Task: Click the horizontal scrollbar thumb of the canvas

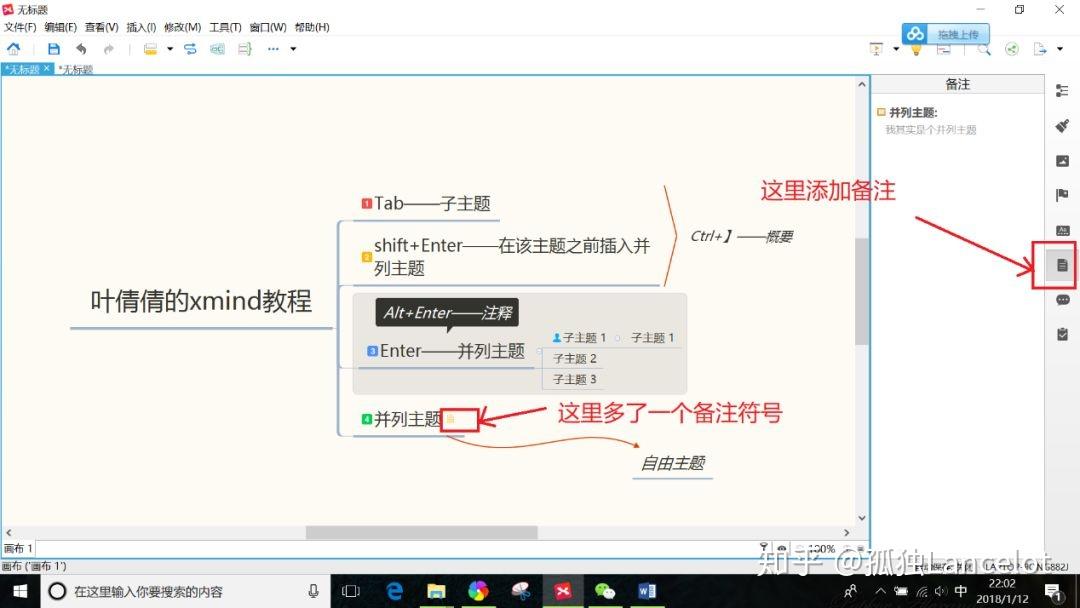Action: (x=422, y=532)
